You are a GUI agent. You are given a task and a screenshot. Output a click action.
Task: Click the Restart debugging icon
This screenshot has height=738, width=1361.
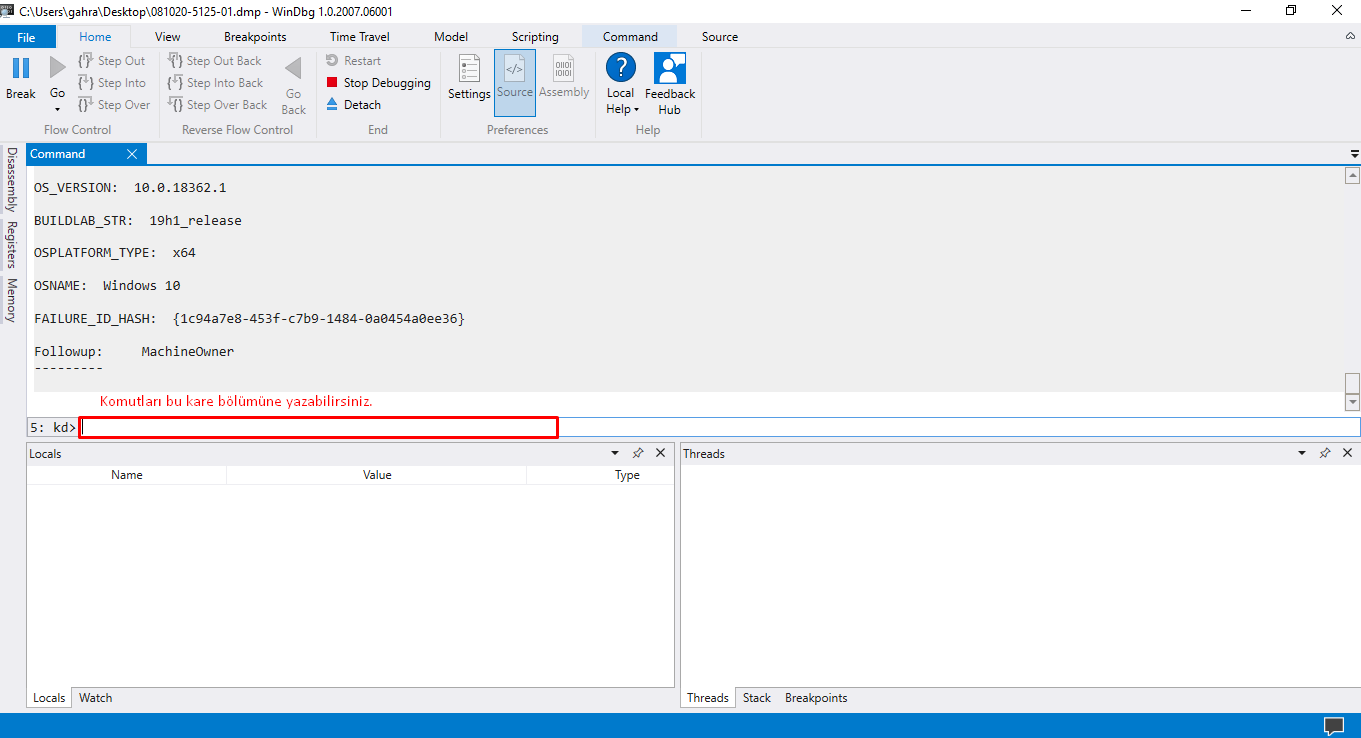point(333,61)
